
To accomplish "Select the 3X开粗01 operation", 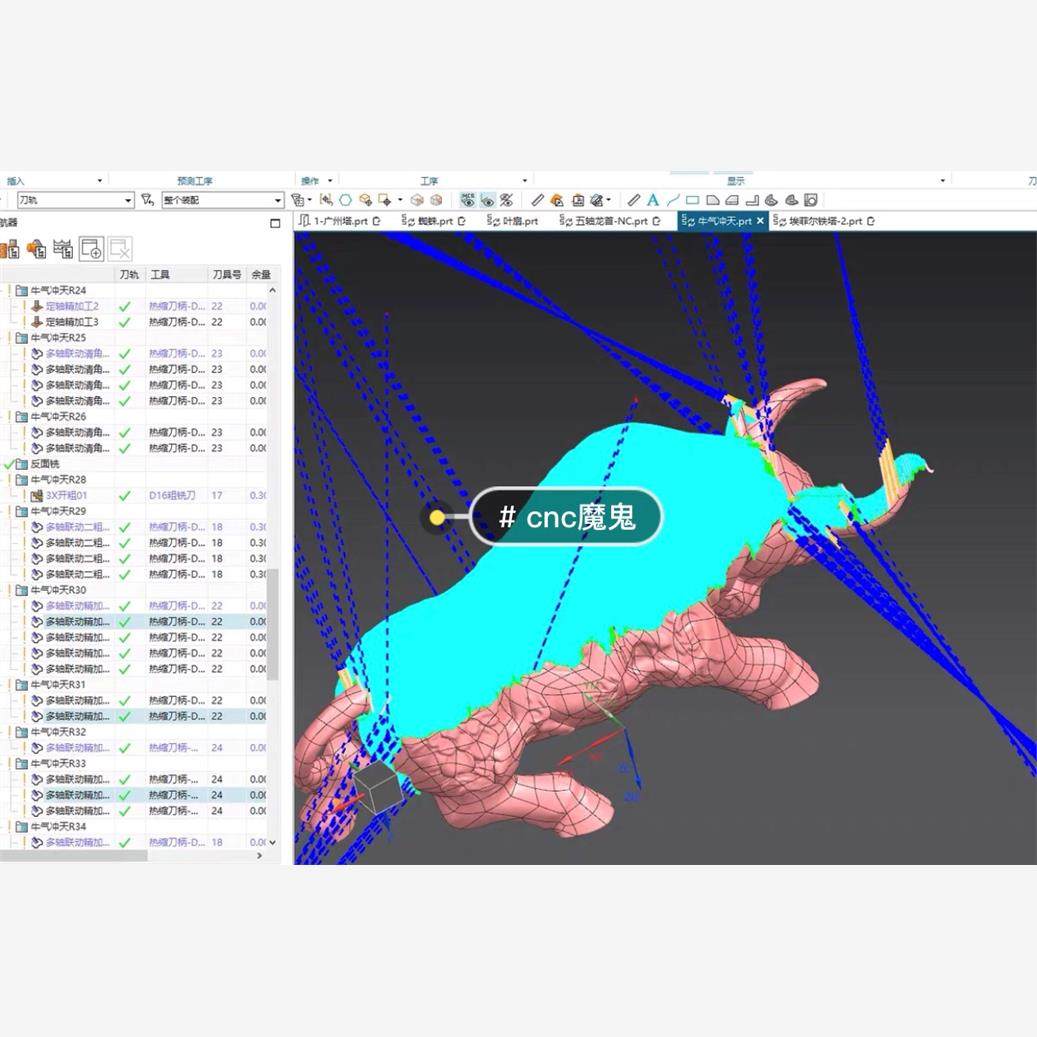I will pos(66,495).
